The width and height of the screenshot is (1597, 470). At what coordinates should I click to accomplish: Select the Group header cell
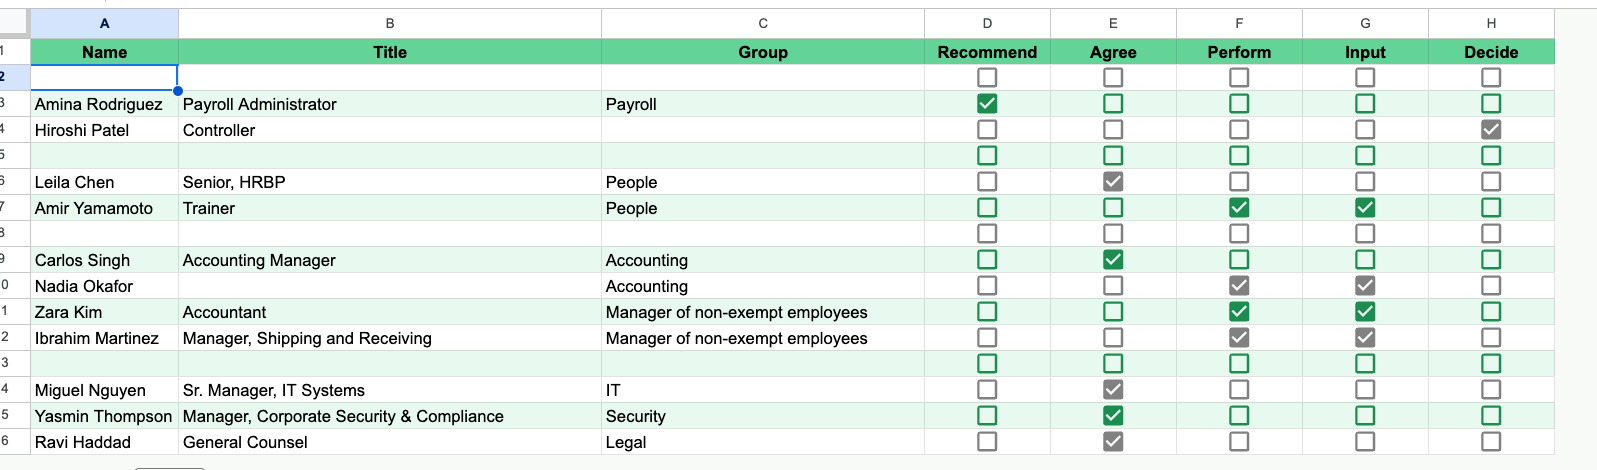763,52
